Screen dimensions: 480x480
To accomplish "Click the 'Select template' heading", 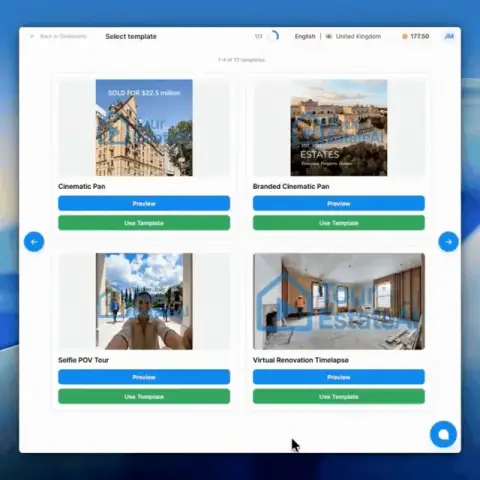I will point(131,36).
